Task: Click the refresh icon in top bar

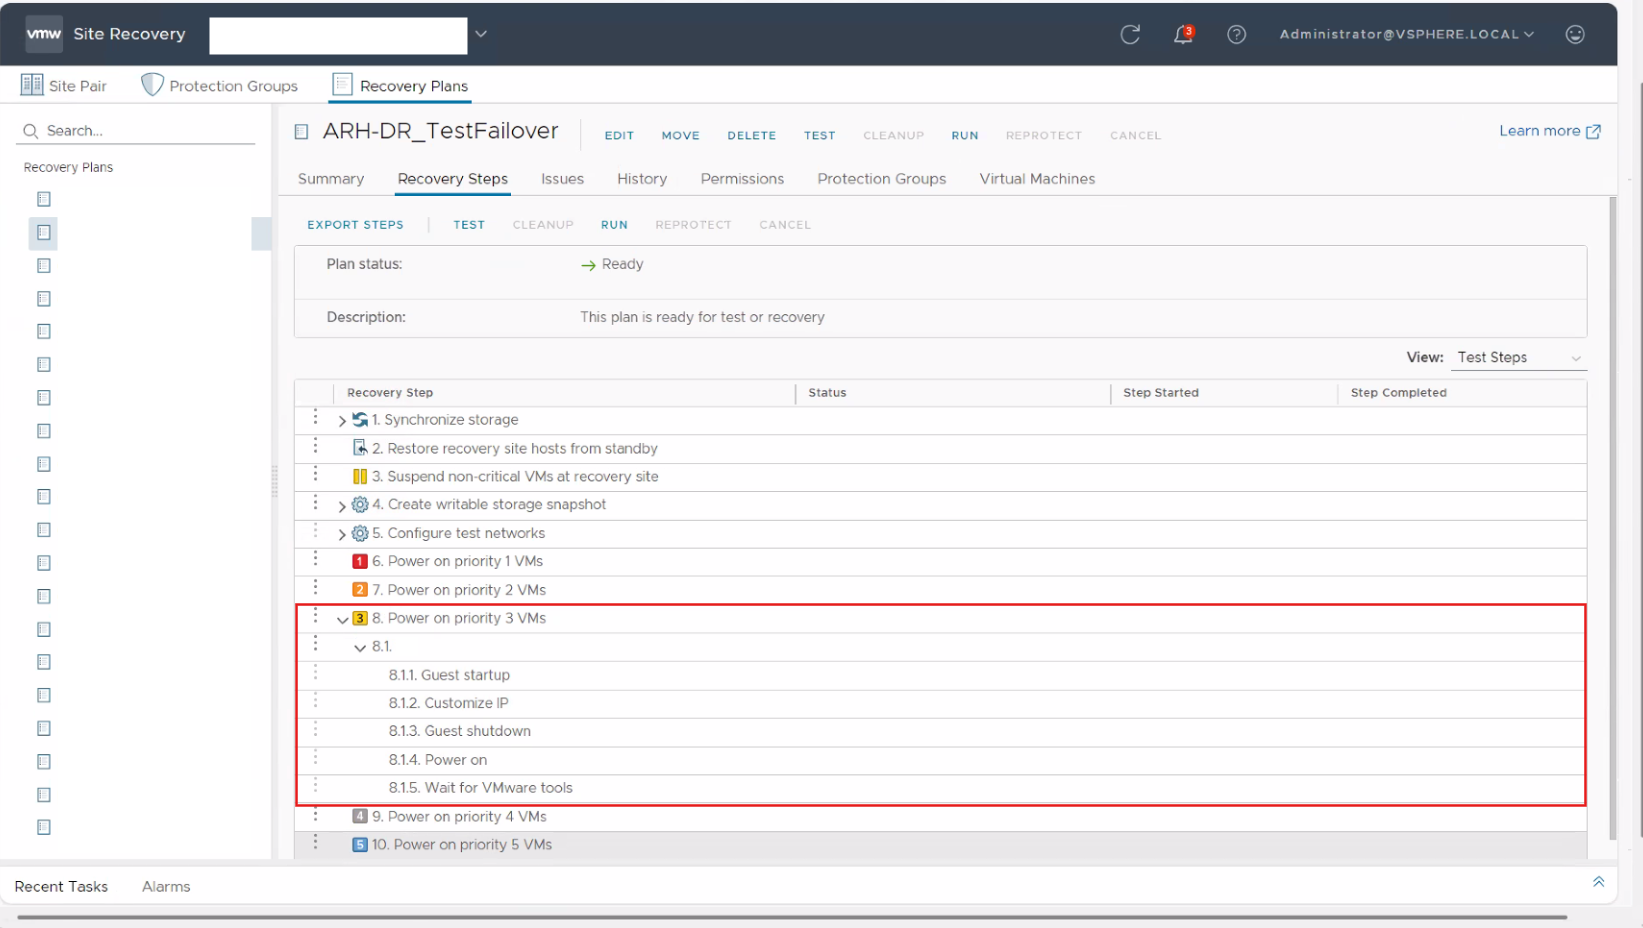Action: 1130,35
